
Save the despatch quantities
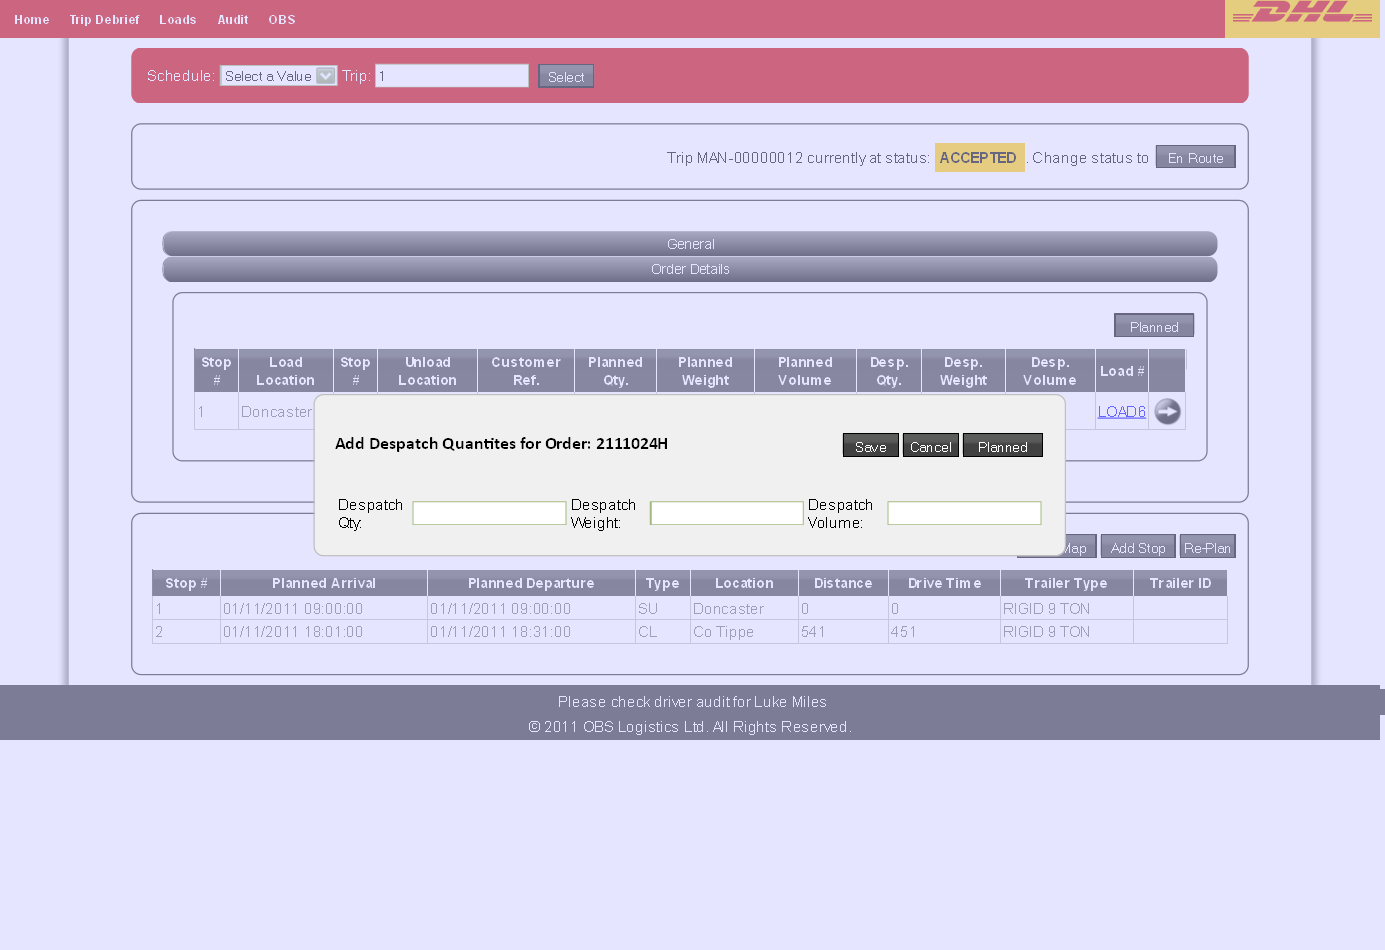tap(871, 446)
